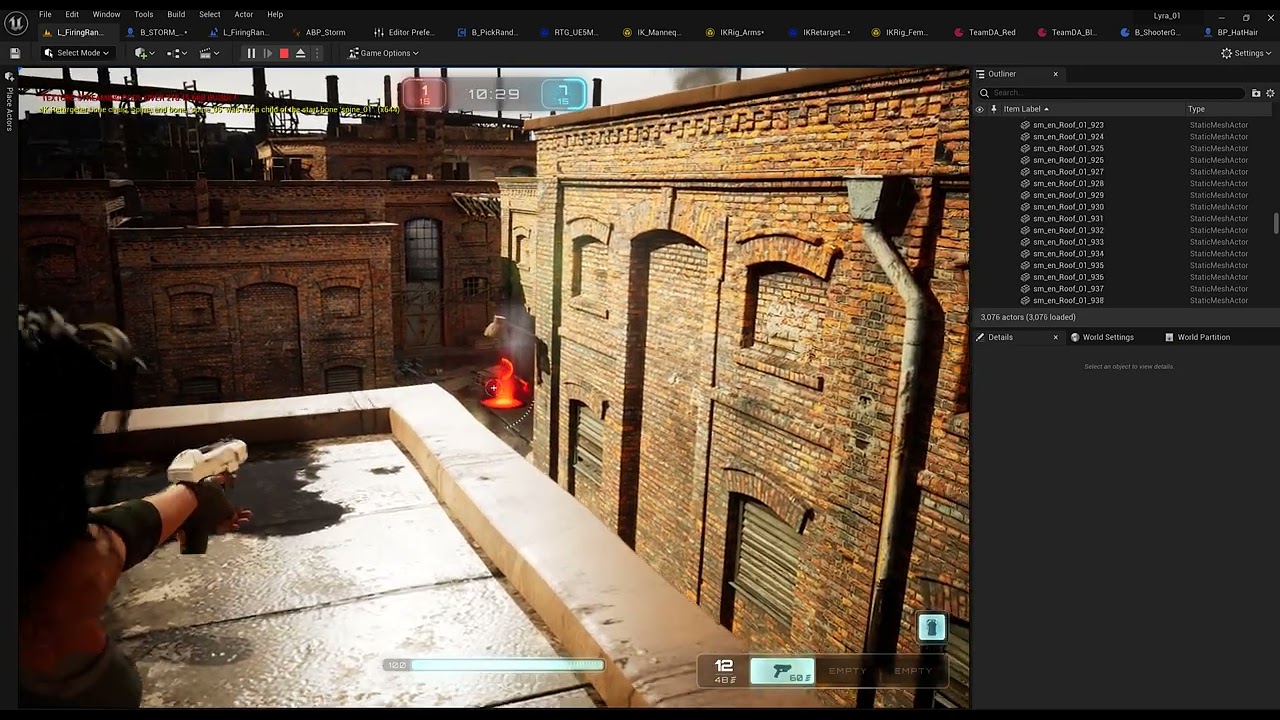
Task: Click the Unreal Engine logo icon
Action: click(x=16, y=23)
